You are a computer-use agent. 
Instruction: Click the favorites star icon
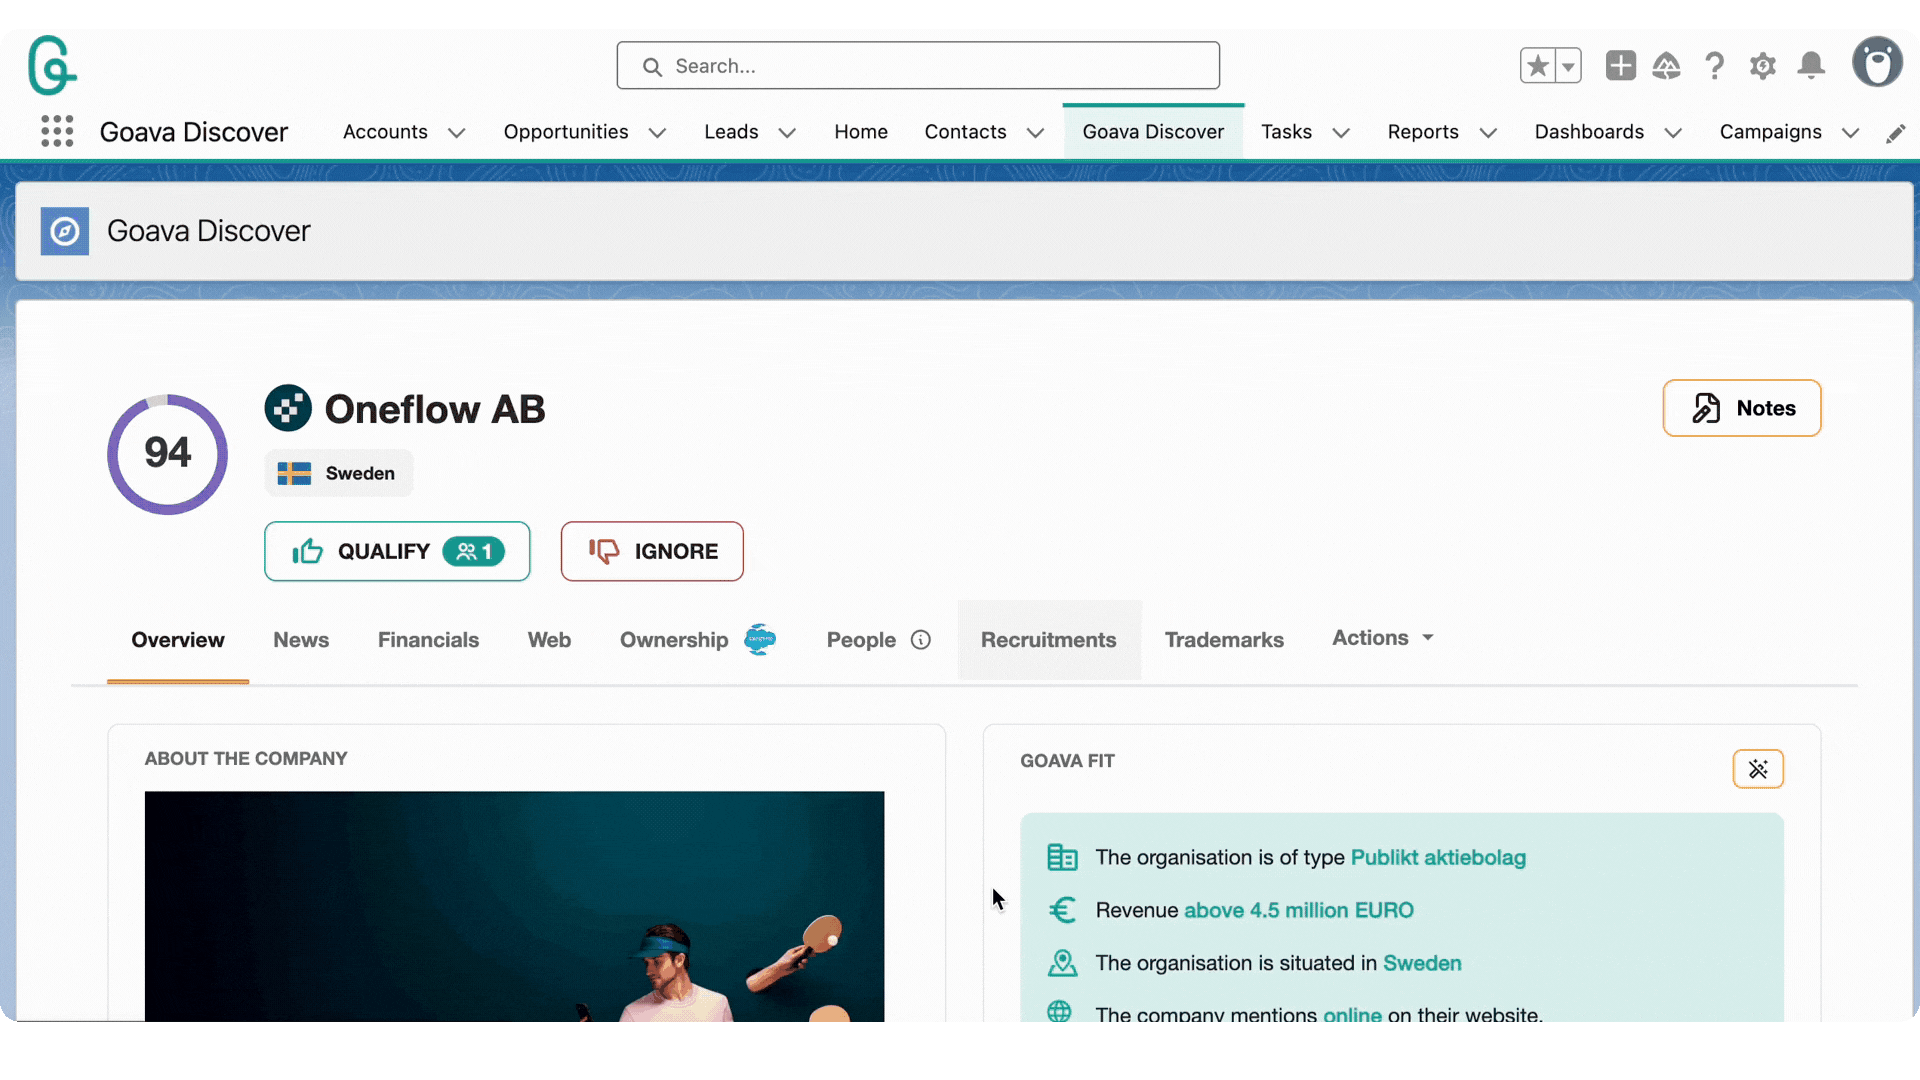pos(1538,66)
